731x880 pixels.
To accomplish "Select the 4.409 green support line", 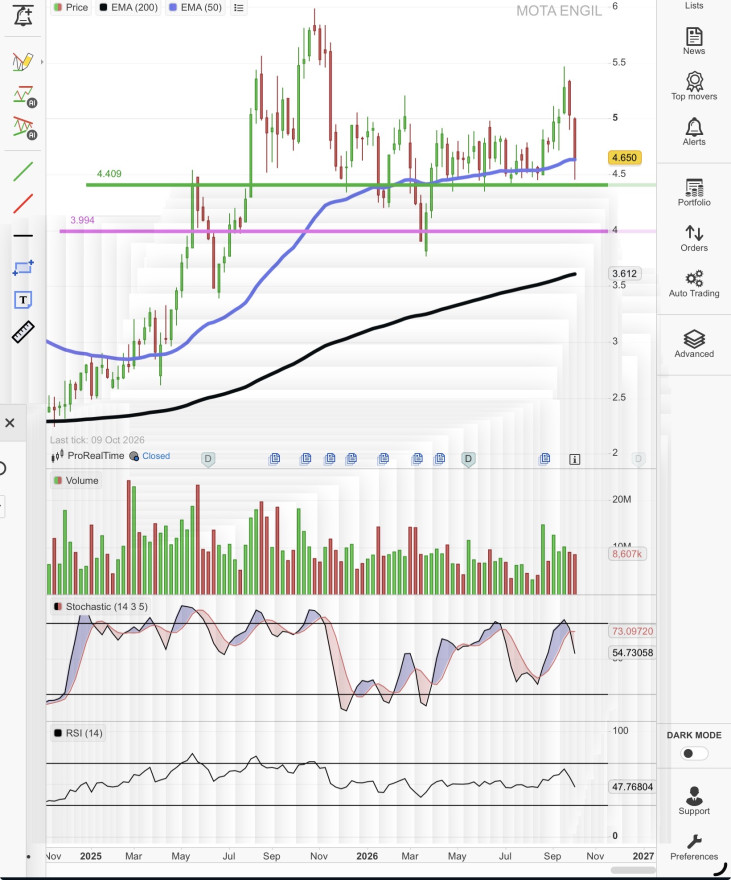I will click(x=347, y=185).
